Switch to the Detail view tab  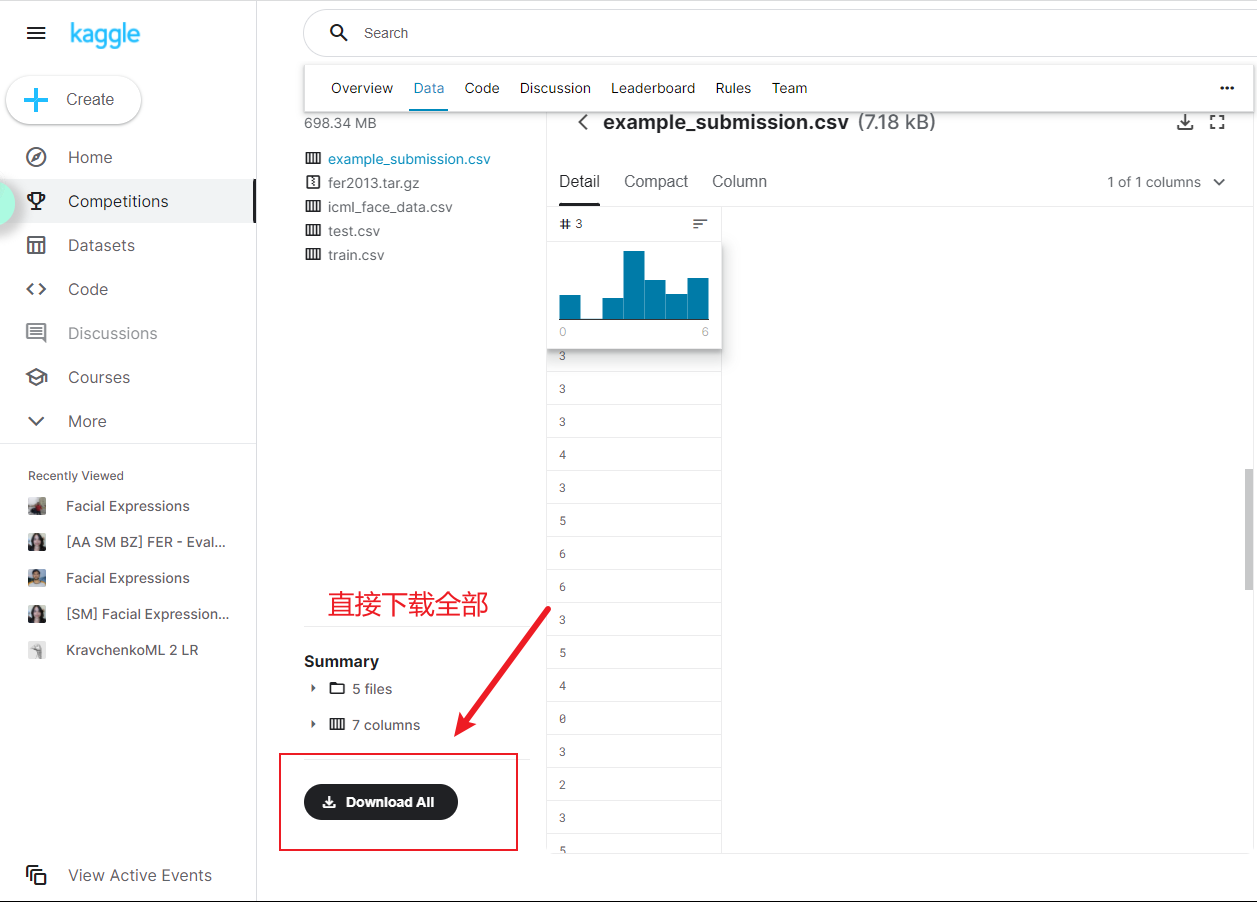(x=579, y=182)
